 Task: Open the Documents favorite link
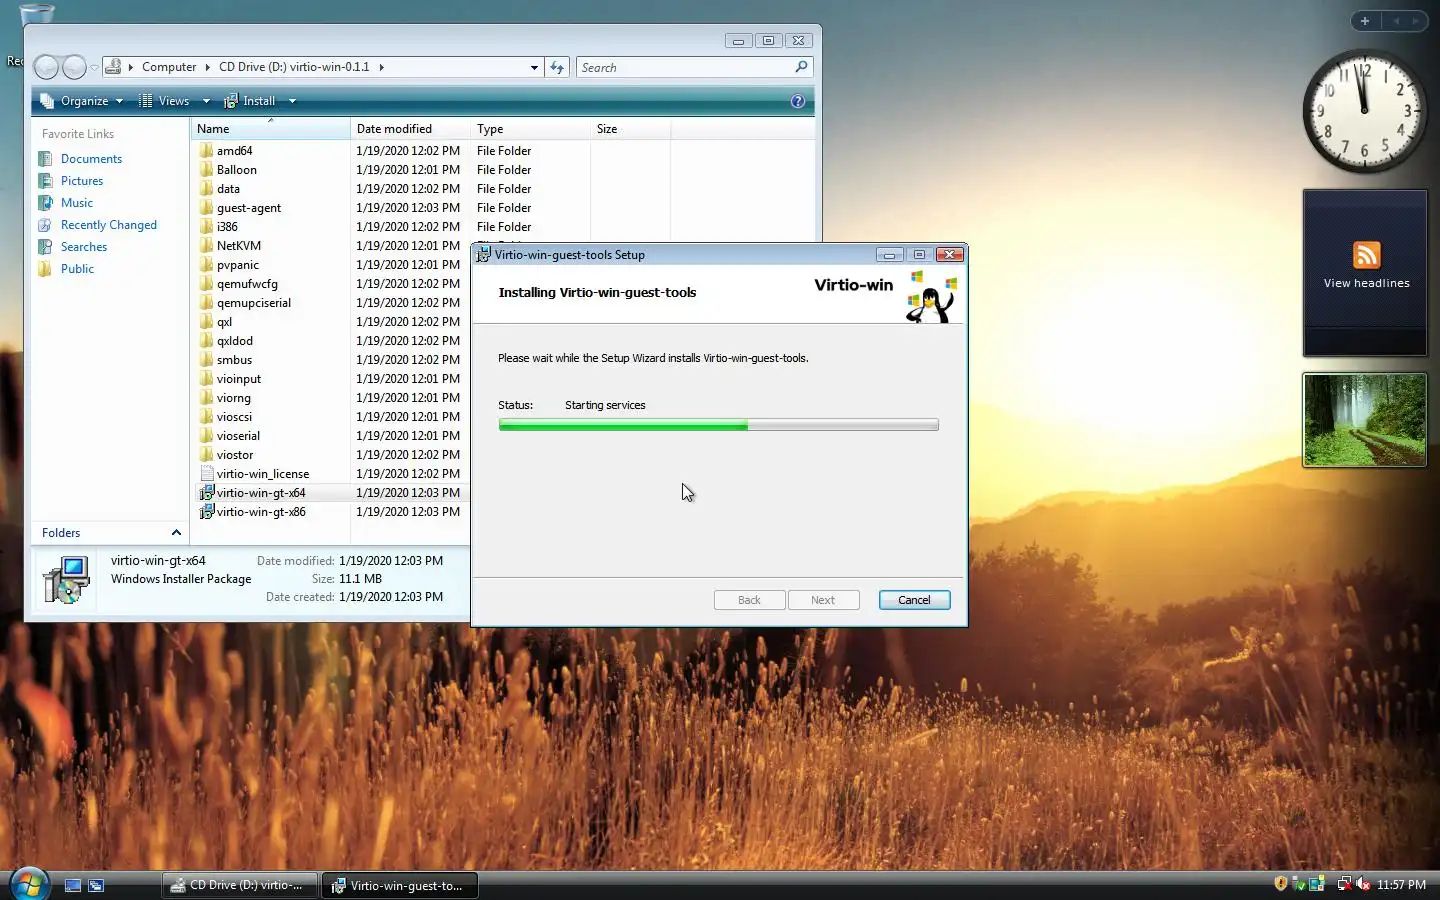tap(91, 159)
